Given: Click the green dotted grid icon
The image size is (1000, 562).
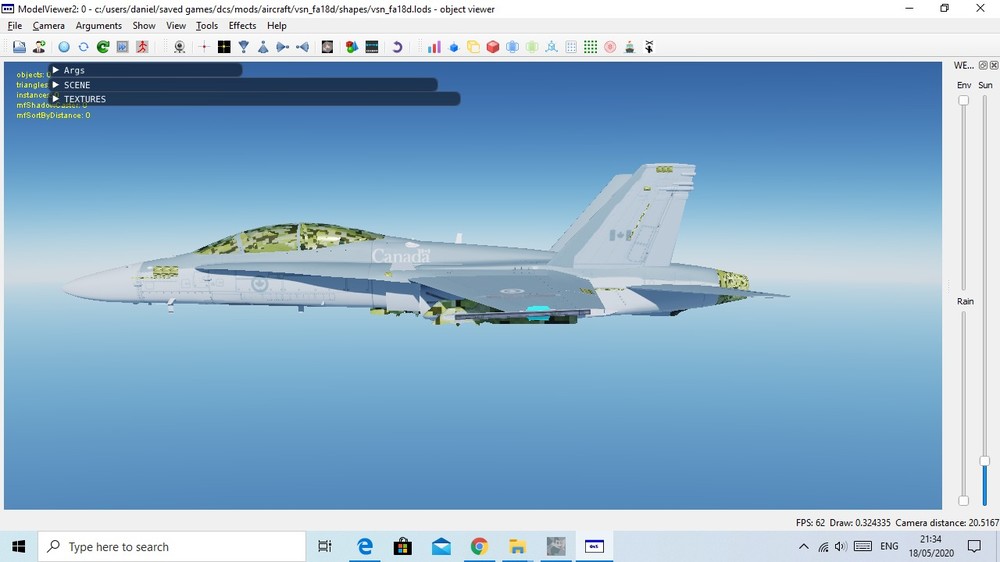Looking at the screenshot, I should point(590,47).
